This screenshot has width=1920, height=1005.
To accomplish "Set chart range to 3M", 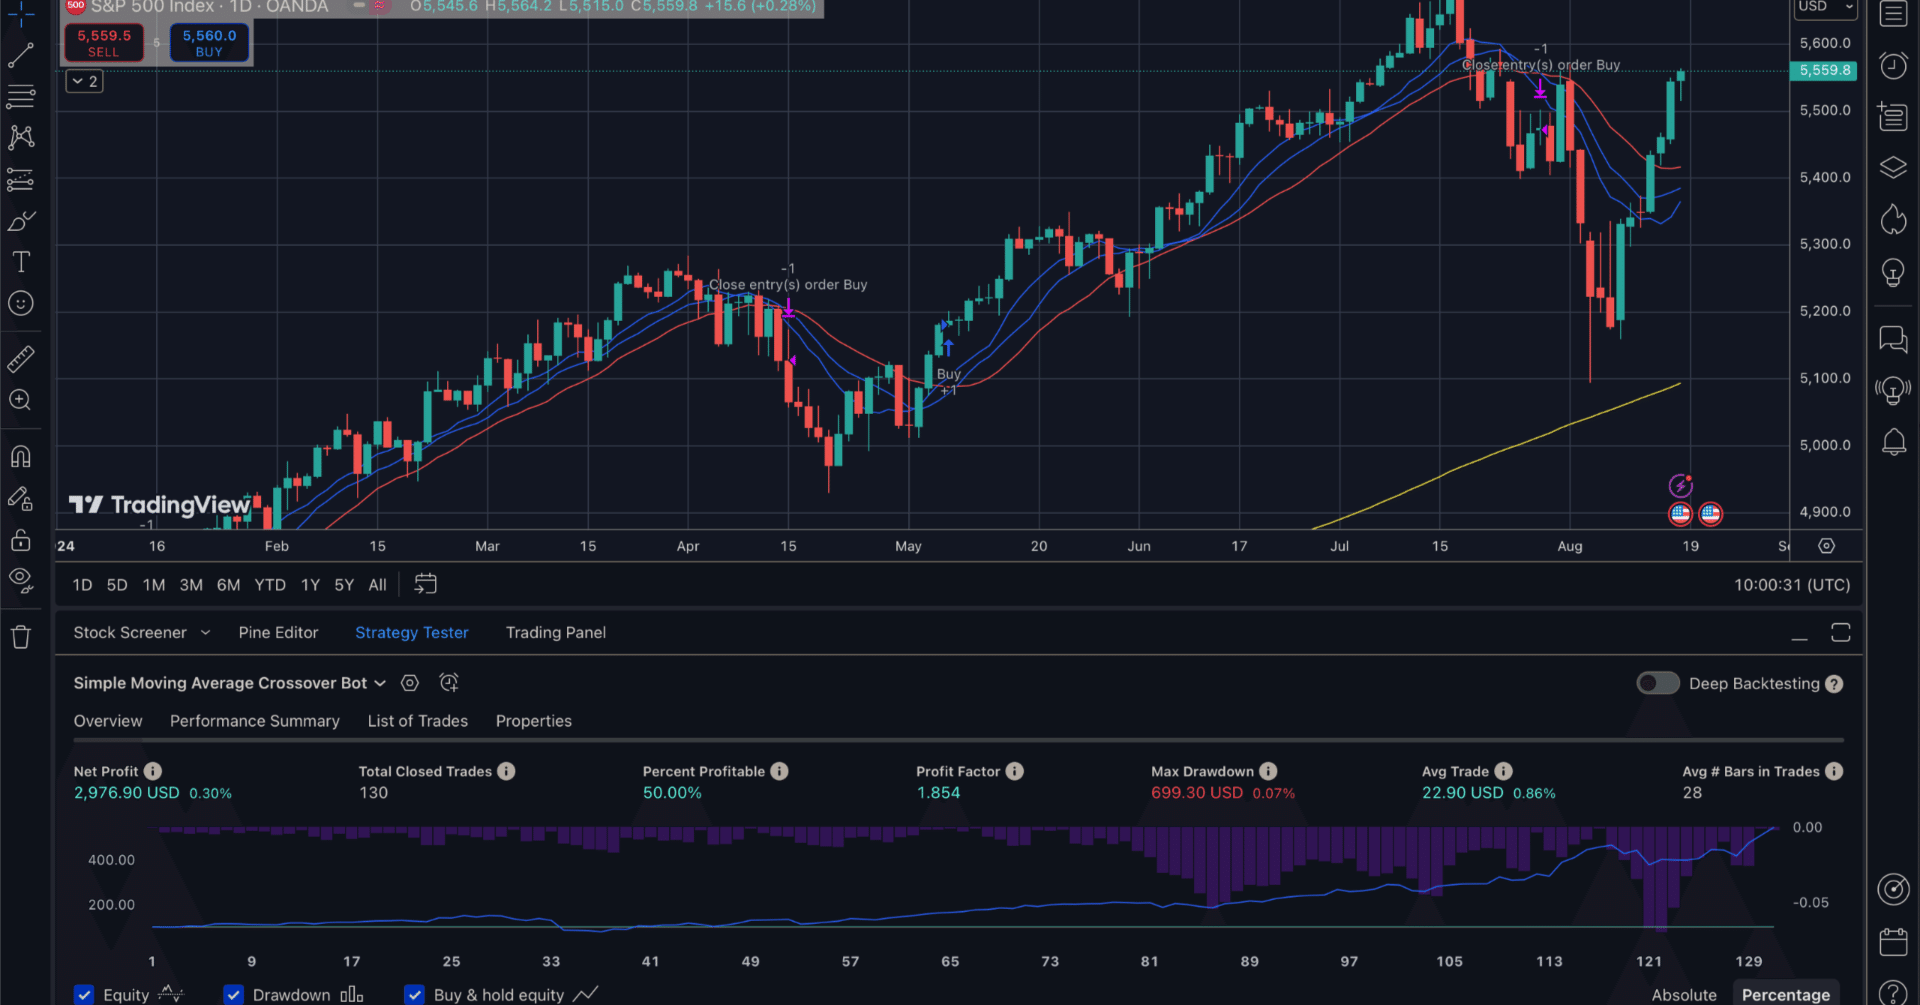I will [191, 585].
